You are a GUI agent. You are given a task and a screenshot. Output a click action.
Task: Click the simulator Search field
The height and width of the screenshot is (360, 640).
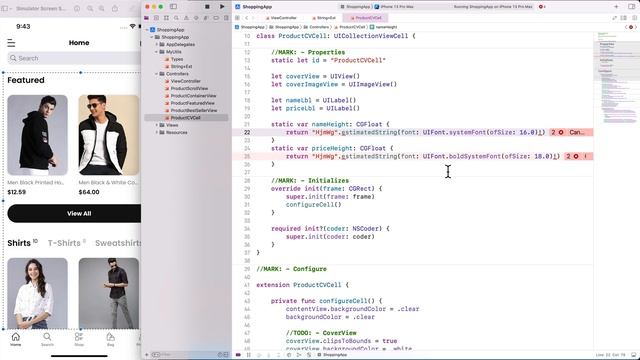(74, 58)
